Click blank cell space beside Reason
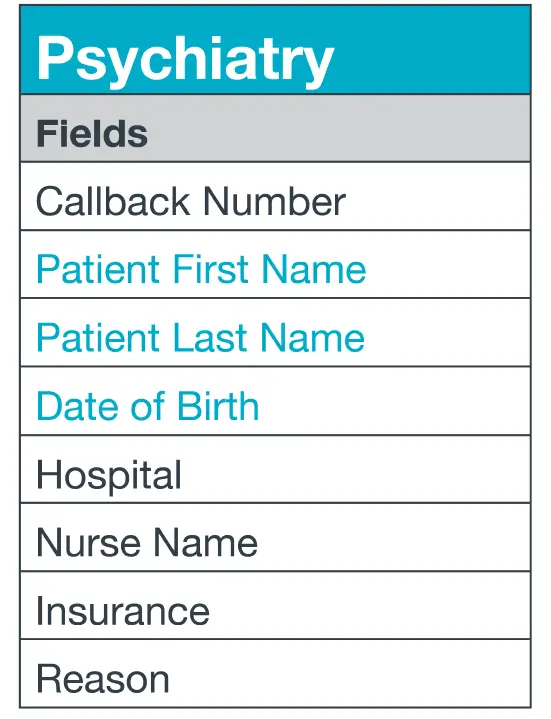This screenshot has width=551, height=719. [x=351, y=673]
